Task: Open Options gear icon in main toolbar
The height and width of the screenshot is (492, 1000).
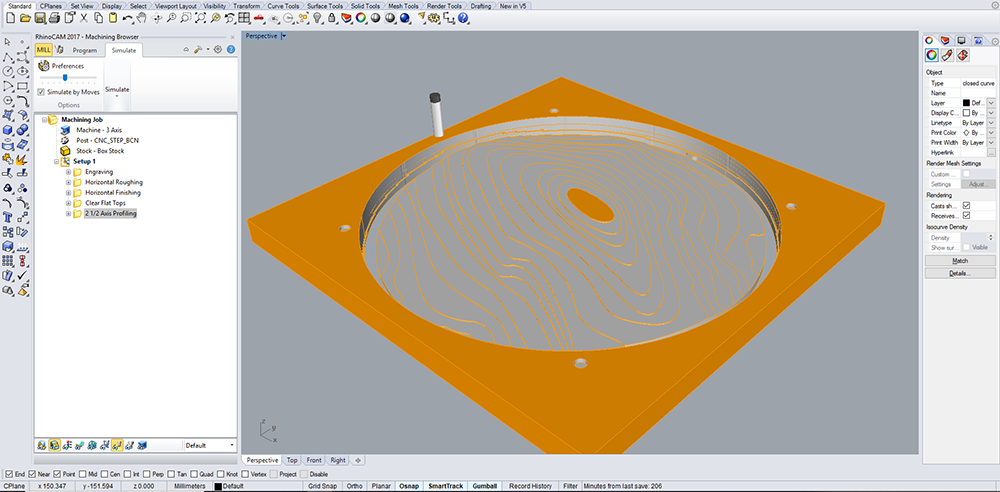Action: click(x=434, y=18)
